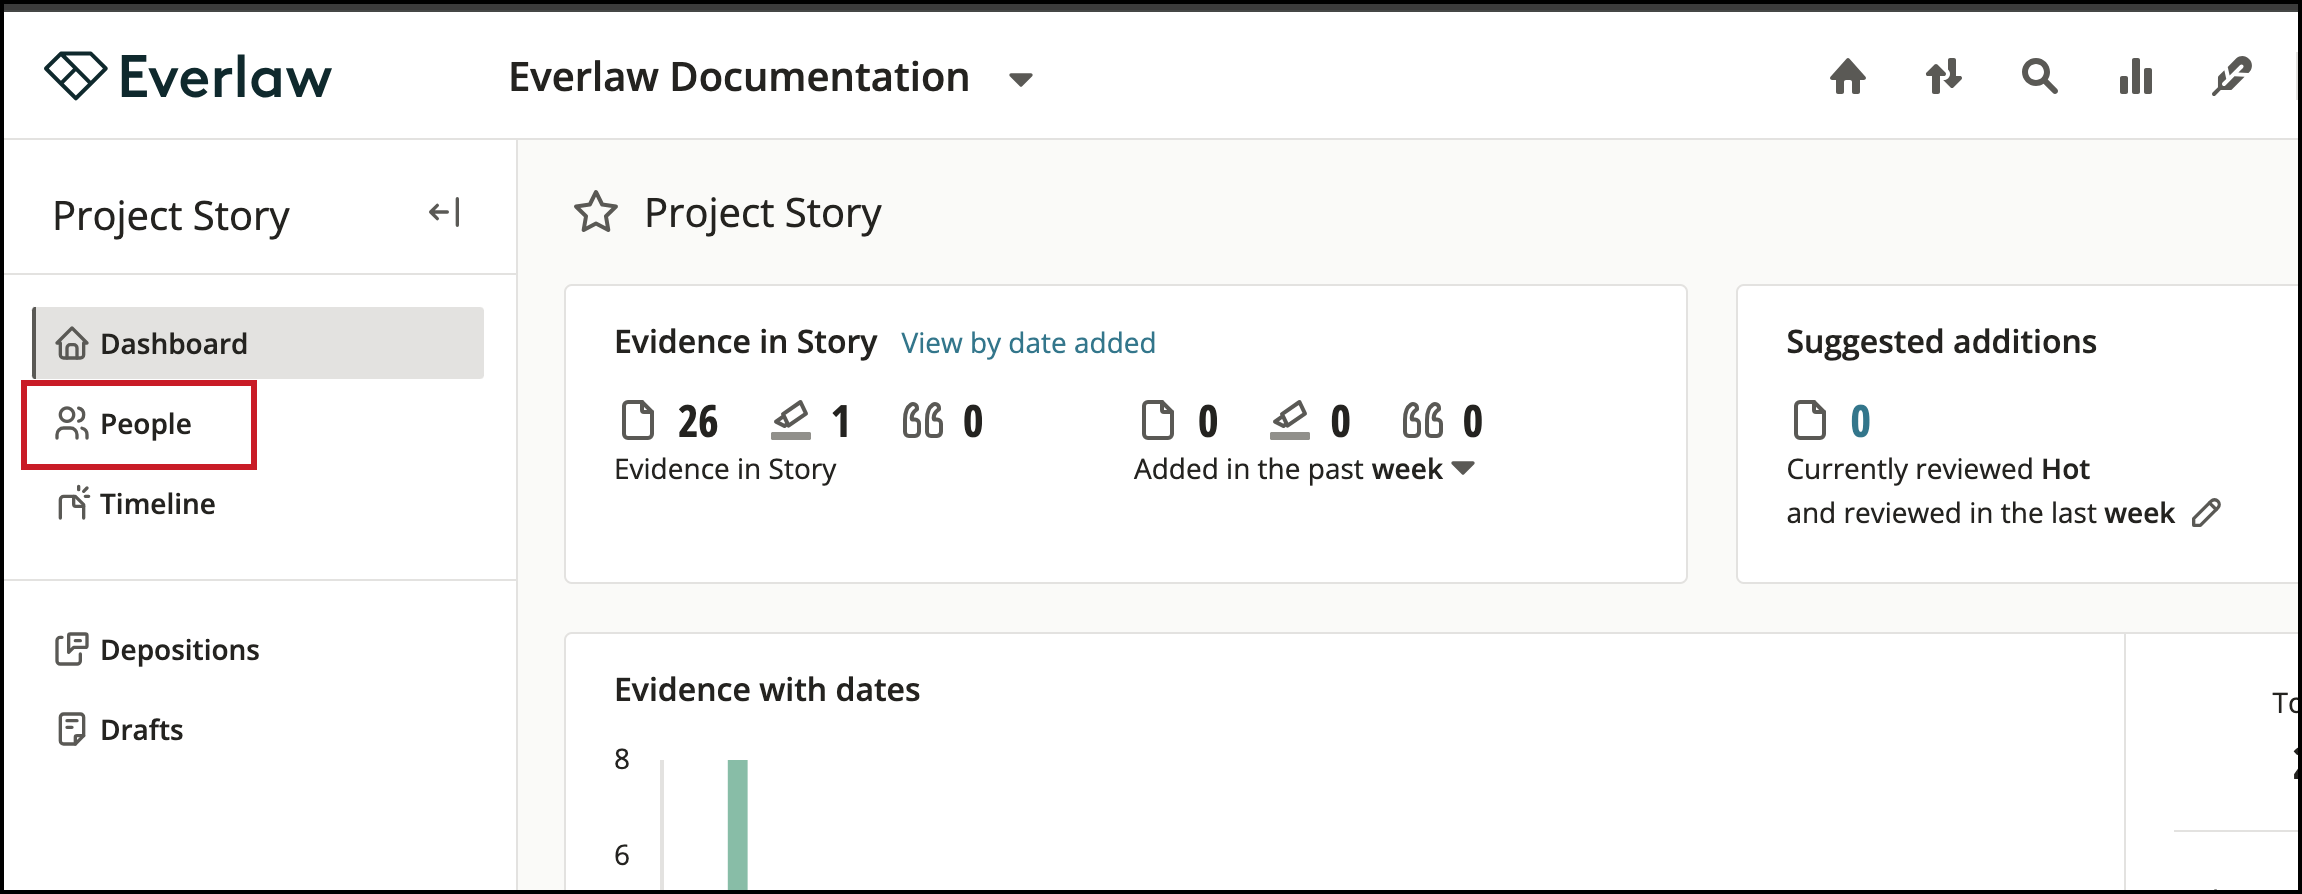Click the testimony added this week count

click(1472, 421)
